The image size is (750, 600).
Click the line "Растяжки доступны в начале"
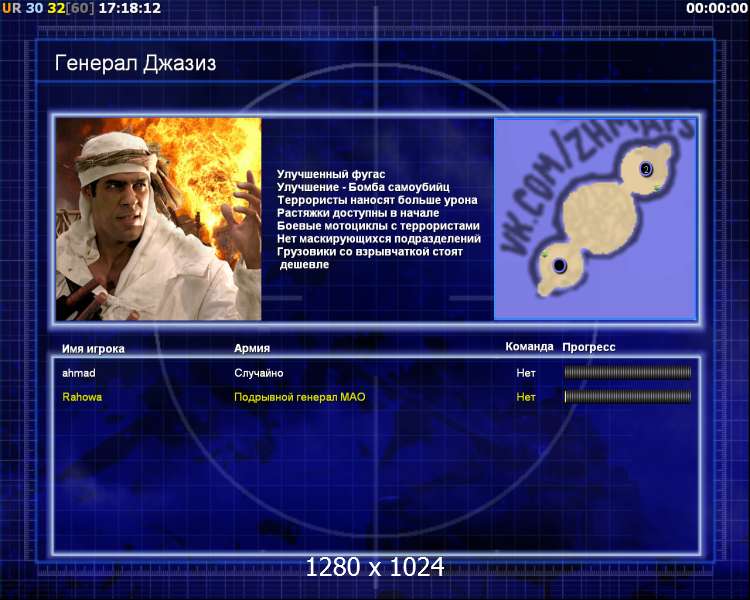358,213
